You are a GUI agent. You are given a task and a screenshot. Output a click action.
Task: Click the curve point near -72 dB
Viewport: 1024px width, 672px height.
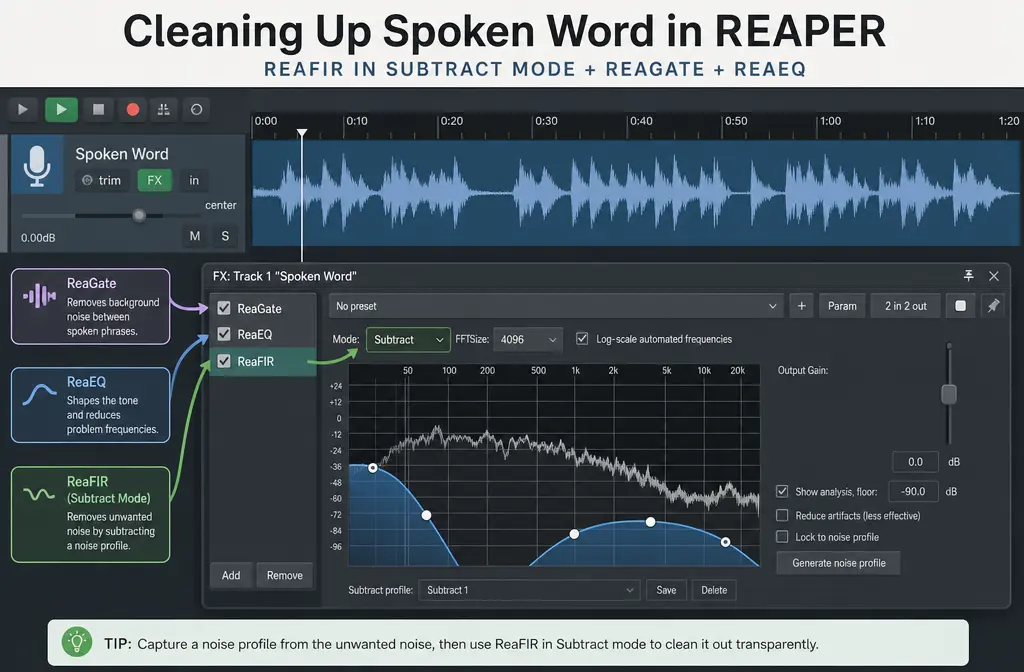426,515
